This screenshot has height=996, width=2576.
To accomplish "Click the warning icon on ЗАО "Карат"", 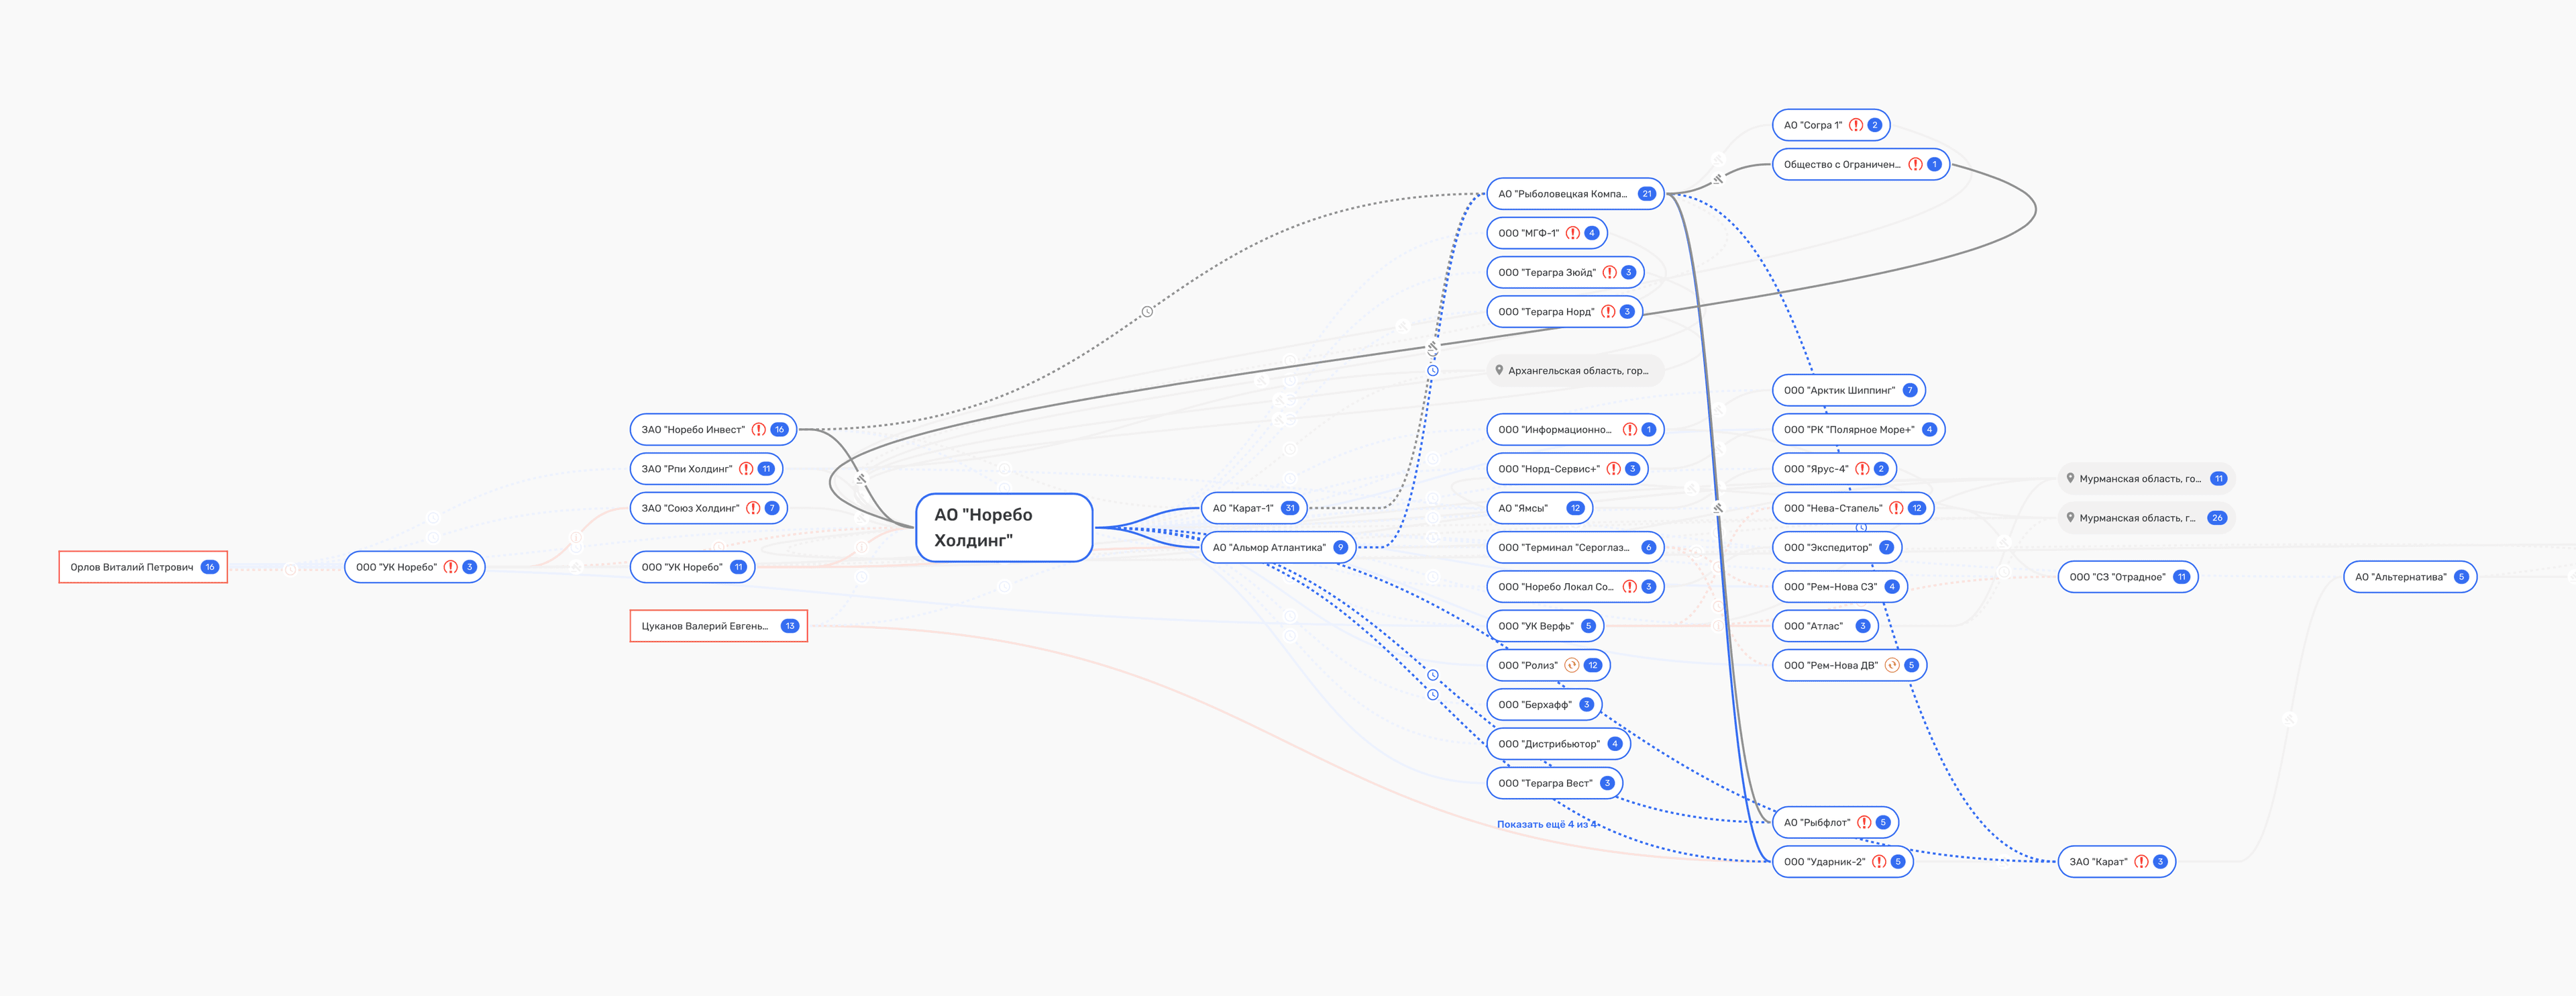I will point(2141,862).
